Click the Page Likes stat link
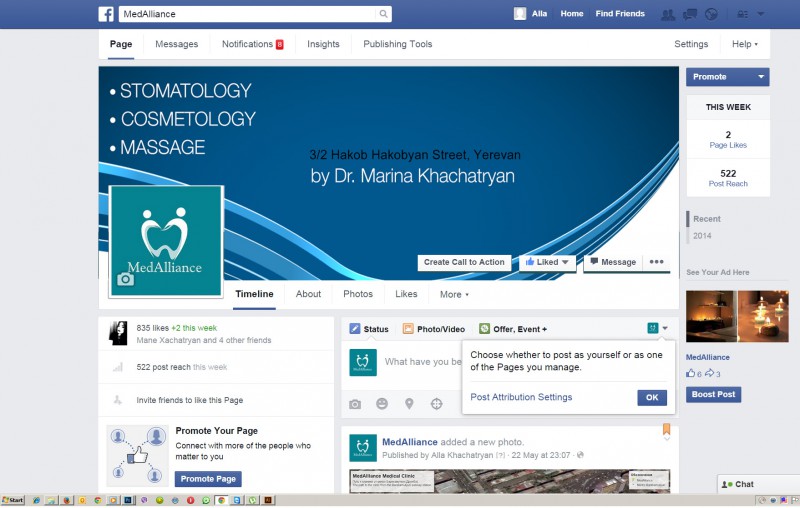The image size is (800, 508). pos(728,145)
